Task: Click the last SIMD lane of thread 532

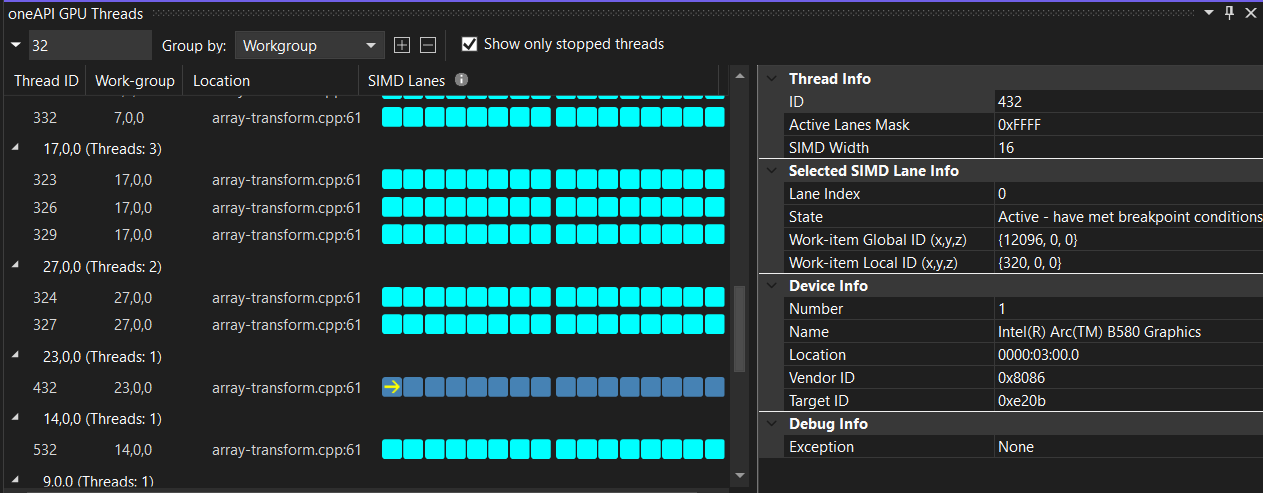Action: pos(714,449)
